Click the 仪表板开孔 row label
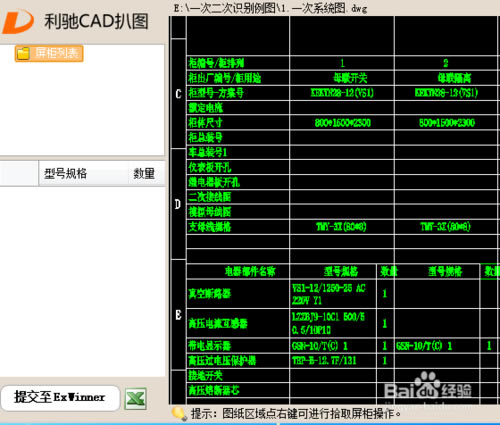This screenshot has height=425, width=500. (x=210, y=167)
